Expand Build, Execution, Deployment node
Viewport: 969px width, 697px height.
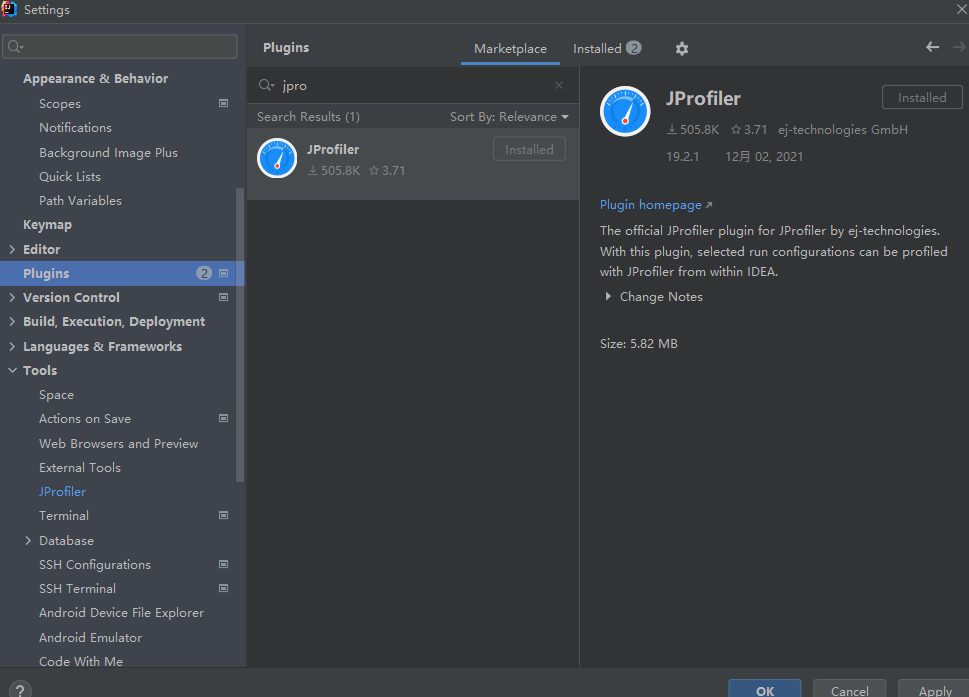(x=12, y=321)
